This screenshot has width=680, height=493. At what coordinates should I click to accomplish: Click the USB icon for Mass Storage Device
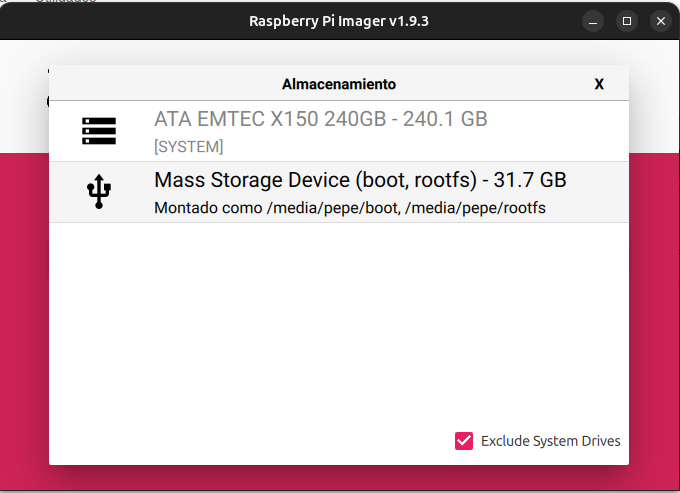[x=99, y=192]
